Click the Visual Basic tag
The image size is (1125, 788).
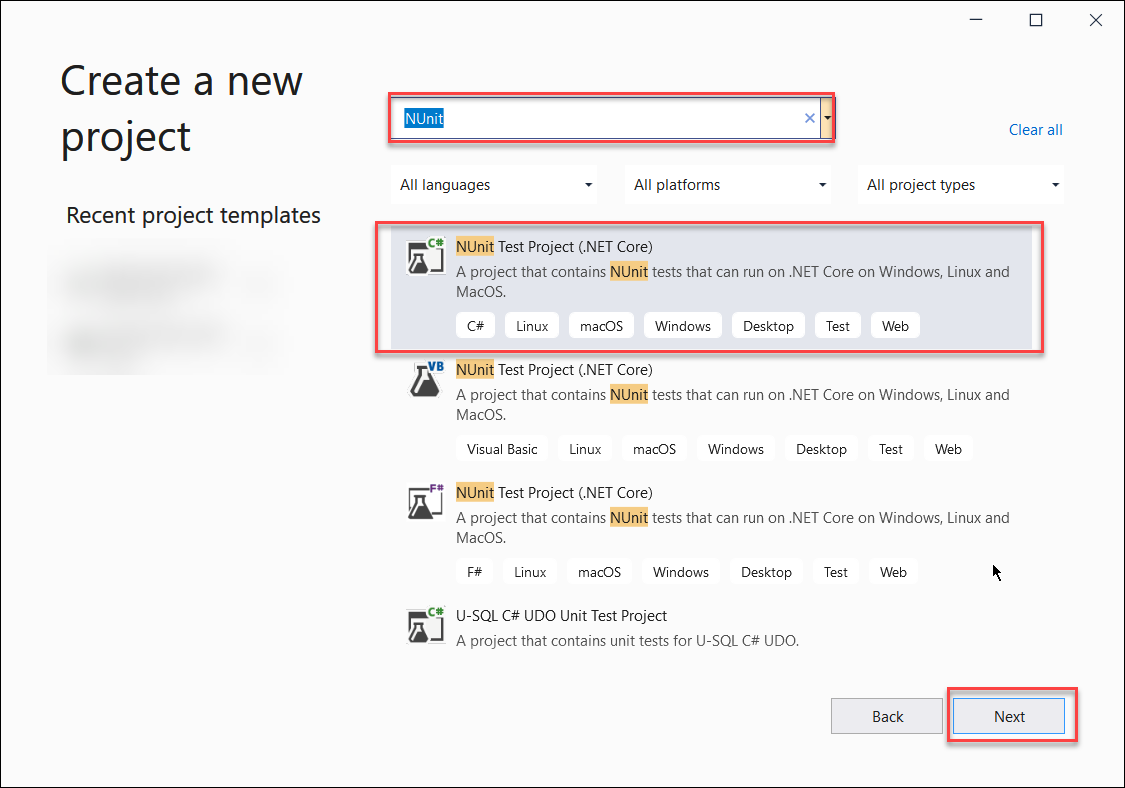[x=502, y=449]
